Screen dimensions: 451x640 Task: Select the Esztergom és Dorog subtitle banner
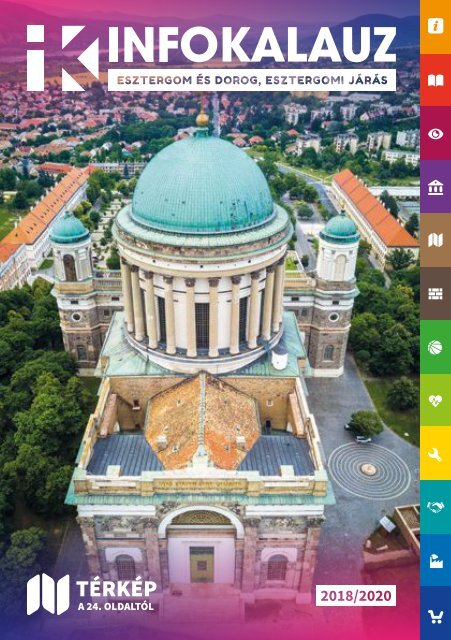pos(252,80)
